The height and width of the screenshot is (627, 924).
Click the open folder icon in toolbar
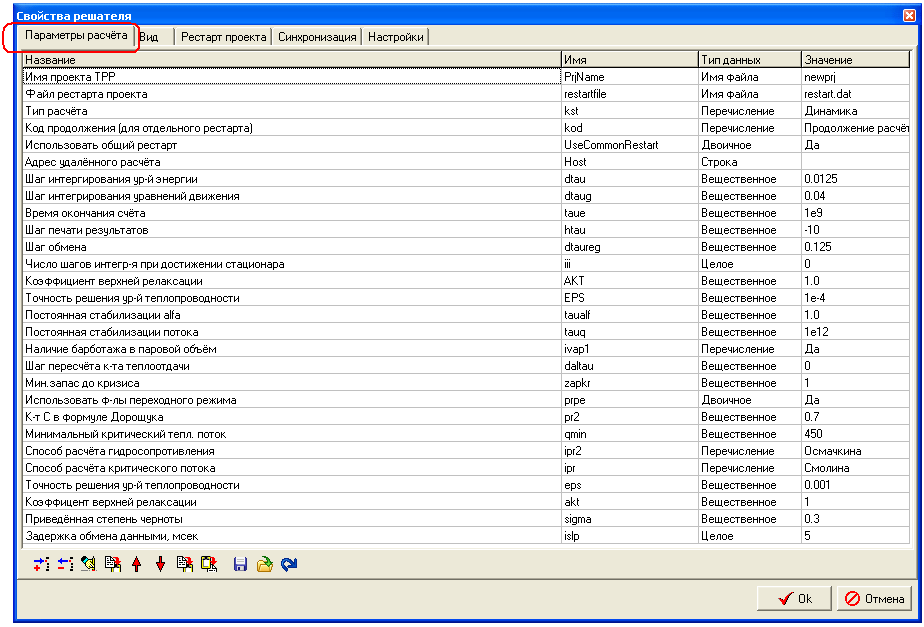(x=264, y=565)
